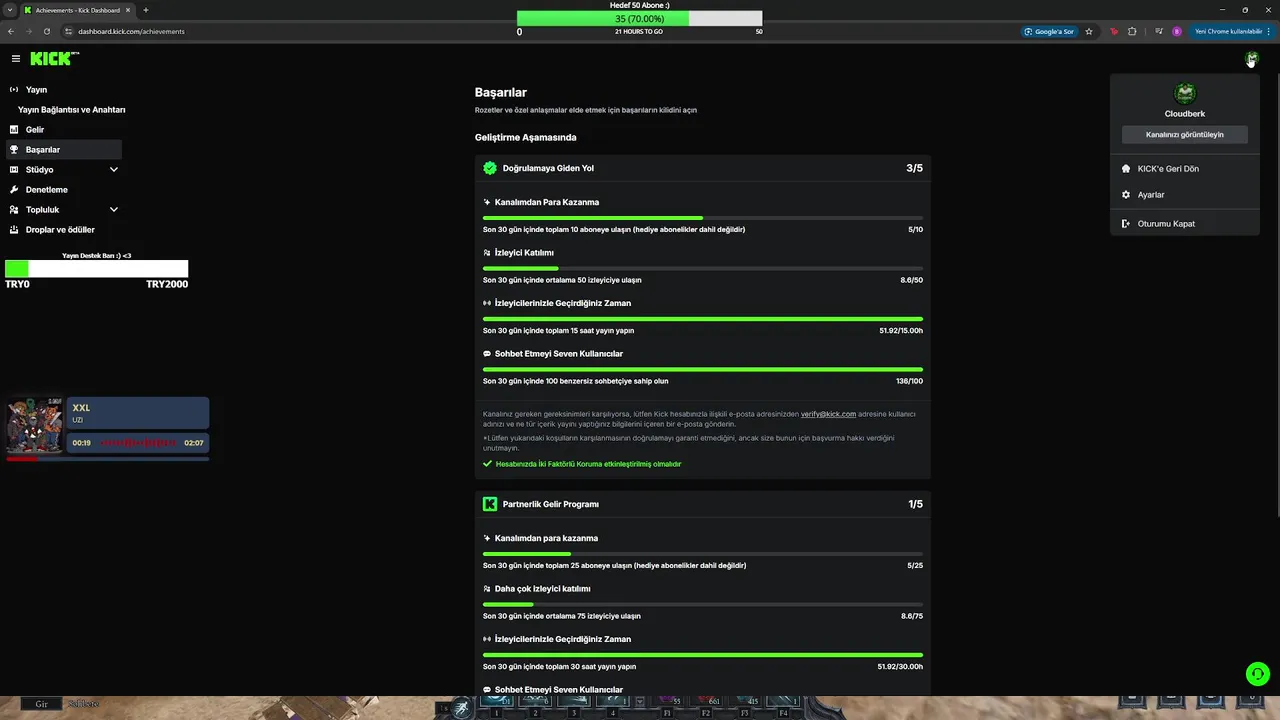
Task: Click the KICK logo
Action: click(x=52, y=59)
